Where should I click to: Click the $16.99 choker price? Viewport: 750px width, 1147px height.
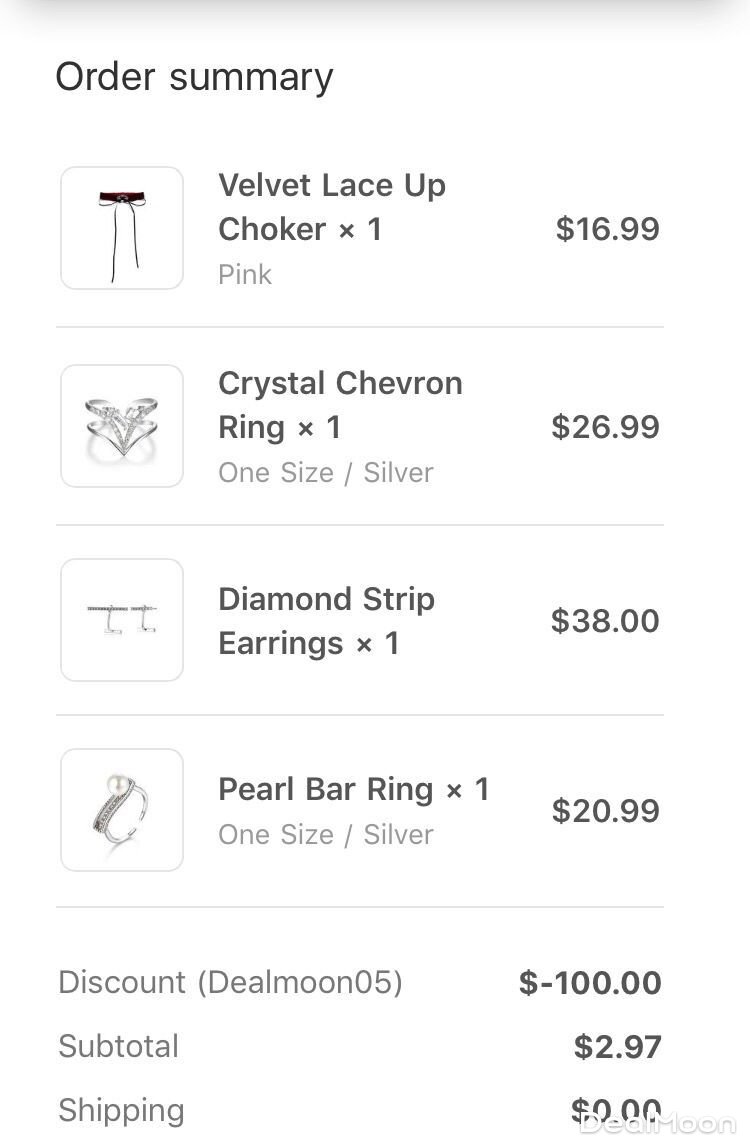tap(607, 229)
